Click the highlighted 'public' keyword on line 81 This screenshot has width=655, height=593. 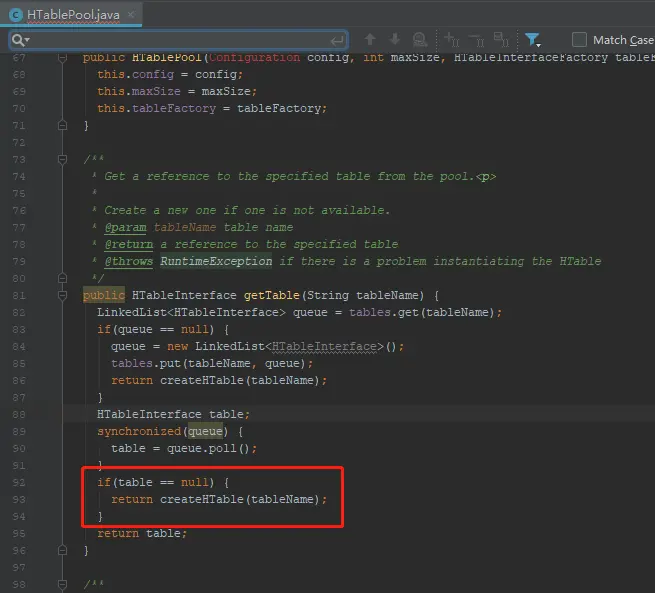[104, 295]
